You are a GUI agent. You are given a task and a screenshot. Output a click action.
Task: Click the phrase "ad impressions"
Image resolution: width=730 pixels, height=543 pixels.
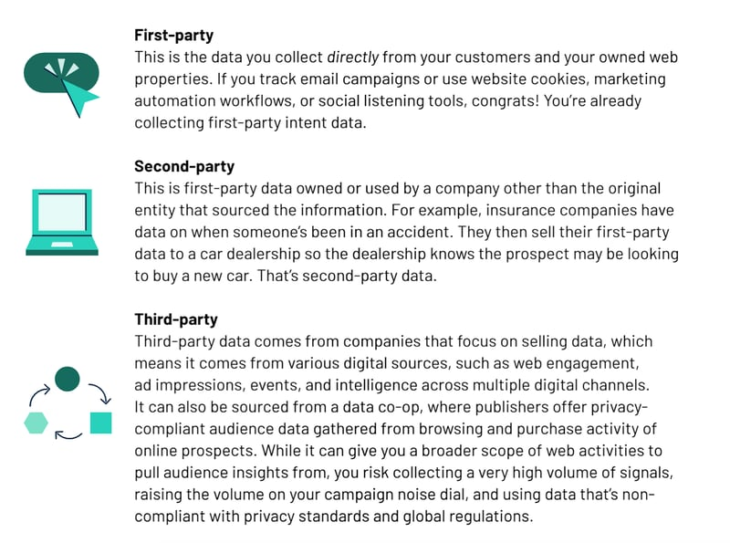183,384
